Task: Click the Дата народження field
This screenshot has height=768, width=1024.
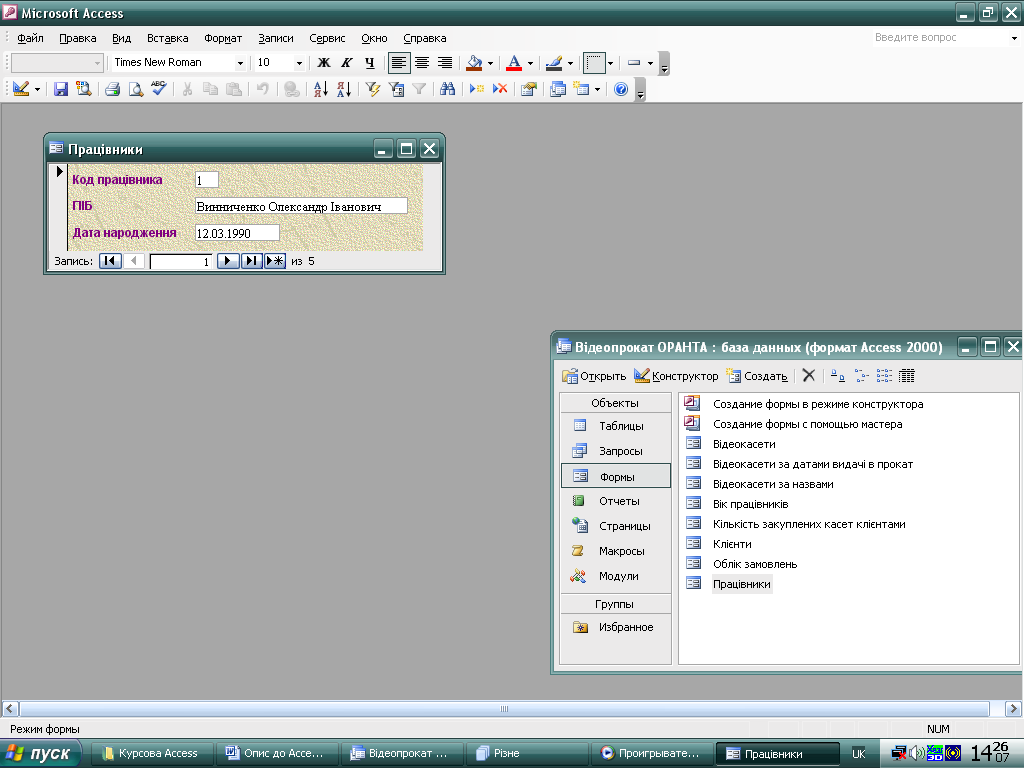Action: click(x=237, y=233)
